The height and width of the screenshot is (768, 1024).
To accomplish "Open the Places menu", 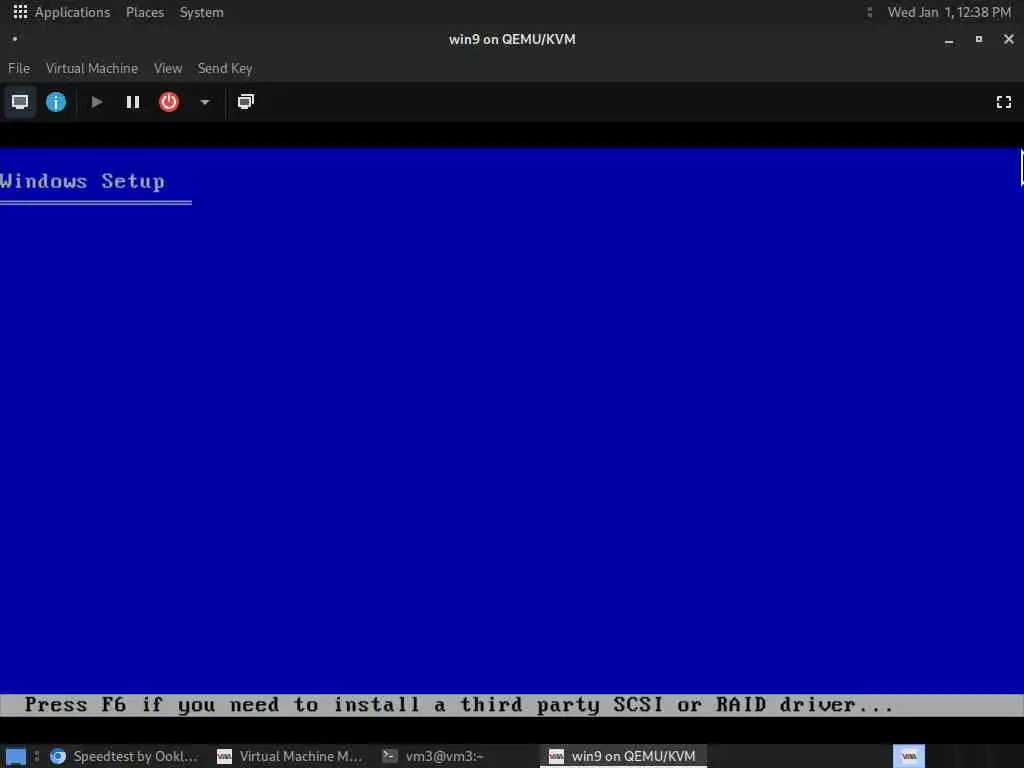I will 145,12.
